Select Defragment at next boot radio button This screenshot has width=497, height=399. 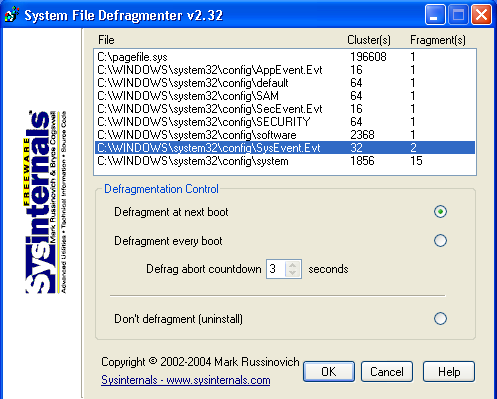click(440, 212)
